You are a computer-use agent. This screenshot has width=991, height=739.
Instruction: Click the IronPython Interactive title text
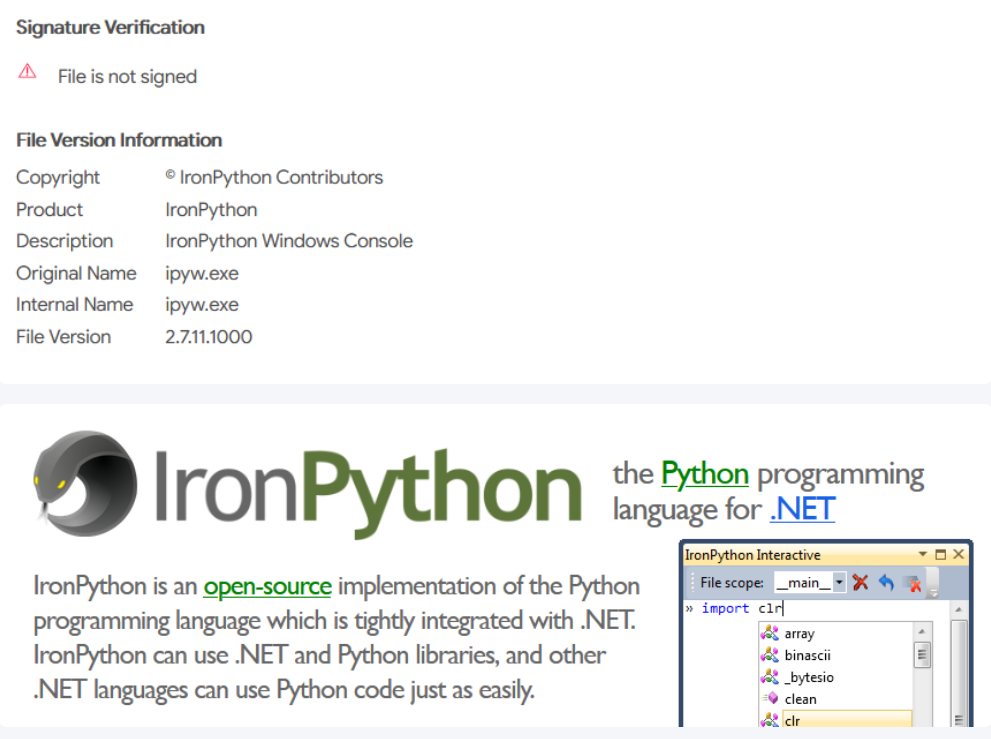click(753, 555)
